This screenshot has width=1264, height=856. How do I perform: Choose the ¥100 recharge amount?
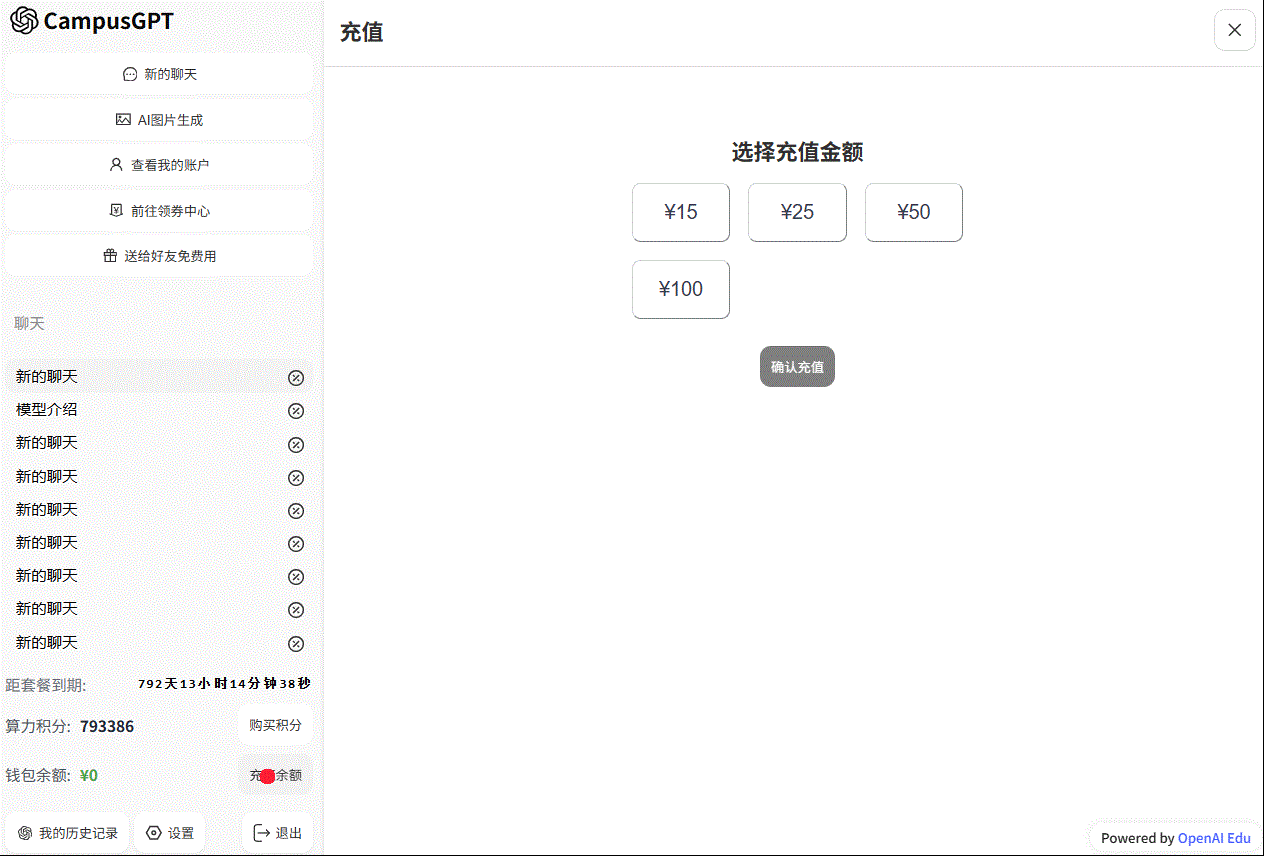pos(681,289)
